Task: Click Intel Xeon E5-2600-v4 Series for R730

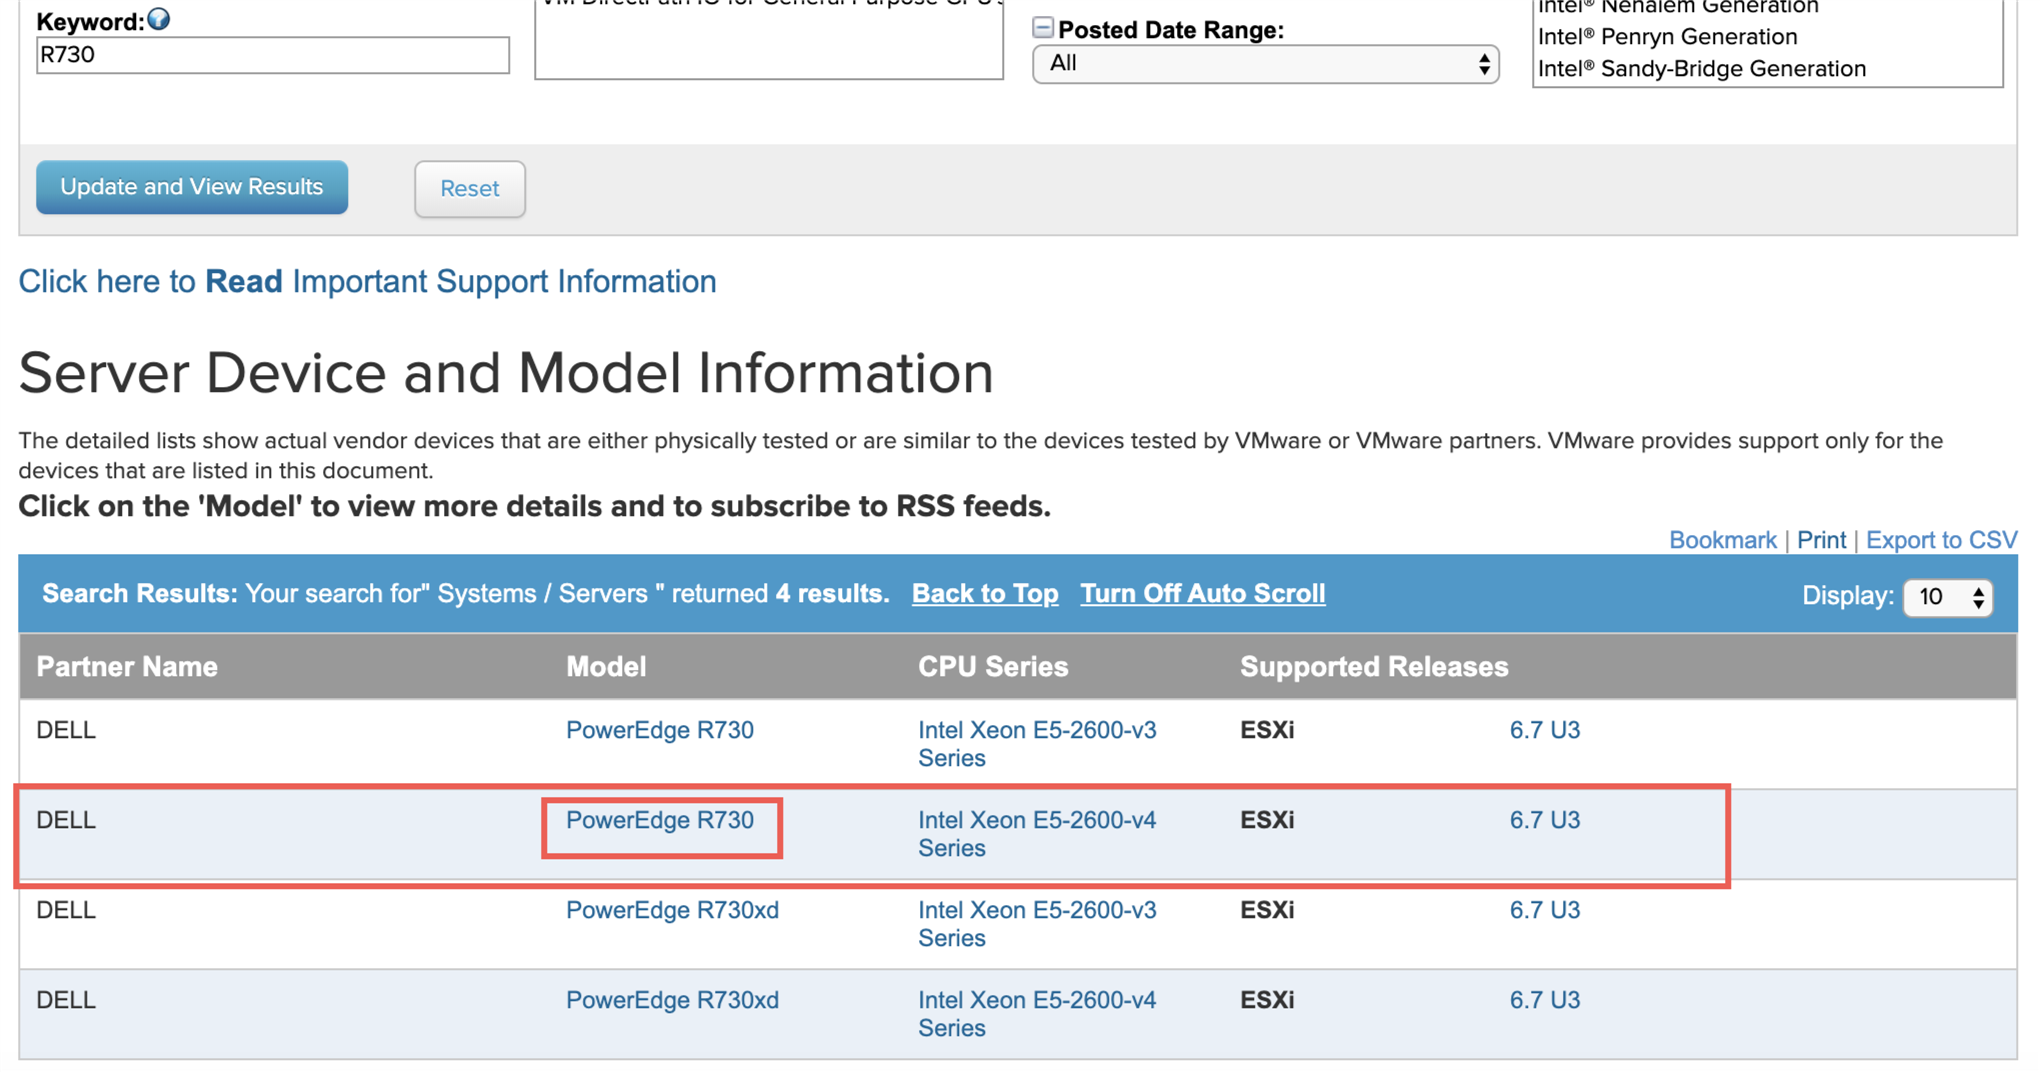Action: pos(1037,834)
